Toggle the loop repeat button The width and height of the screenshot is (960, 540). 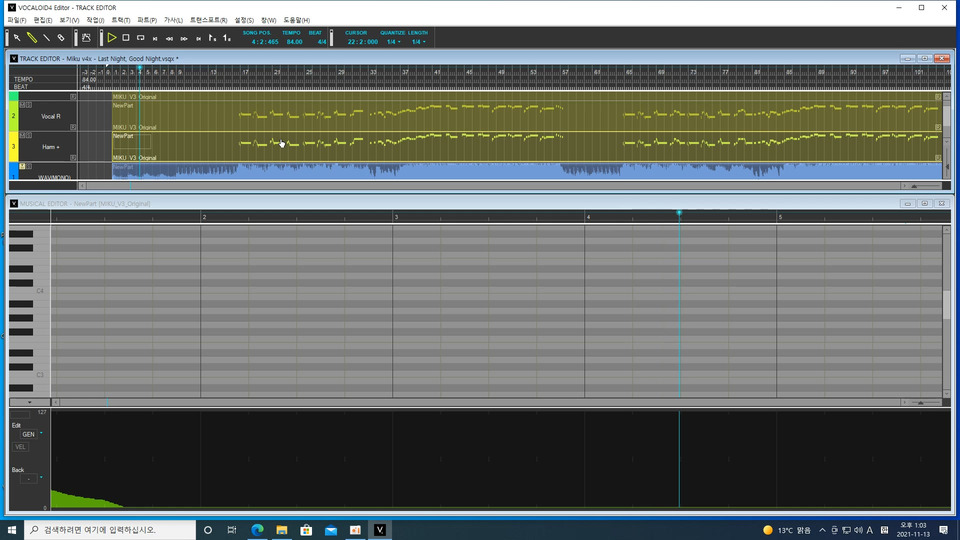click(141, 38)
